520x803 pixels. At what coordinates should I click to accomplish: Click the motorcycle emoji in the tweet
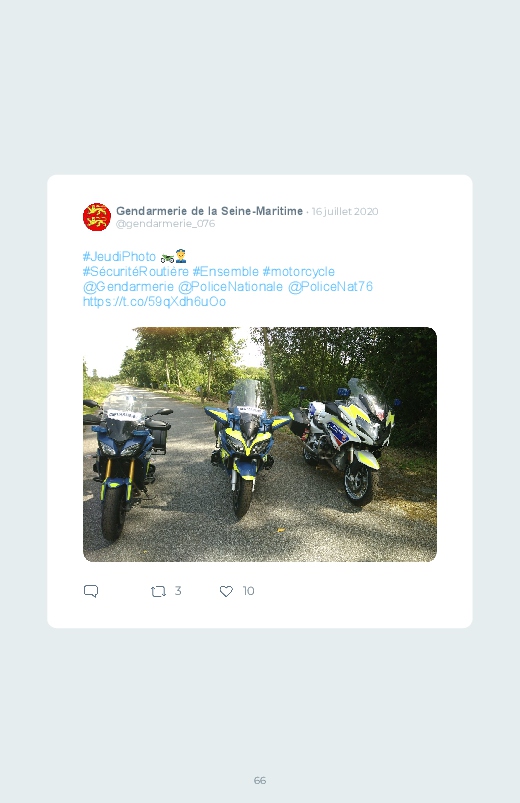[167, 257]
